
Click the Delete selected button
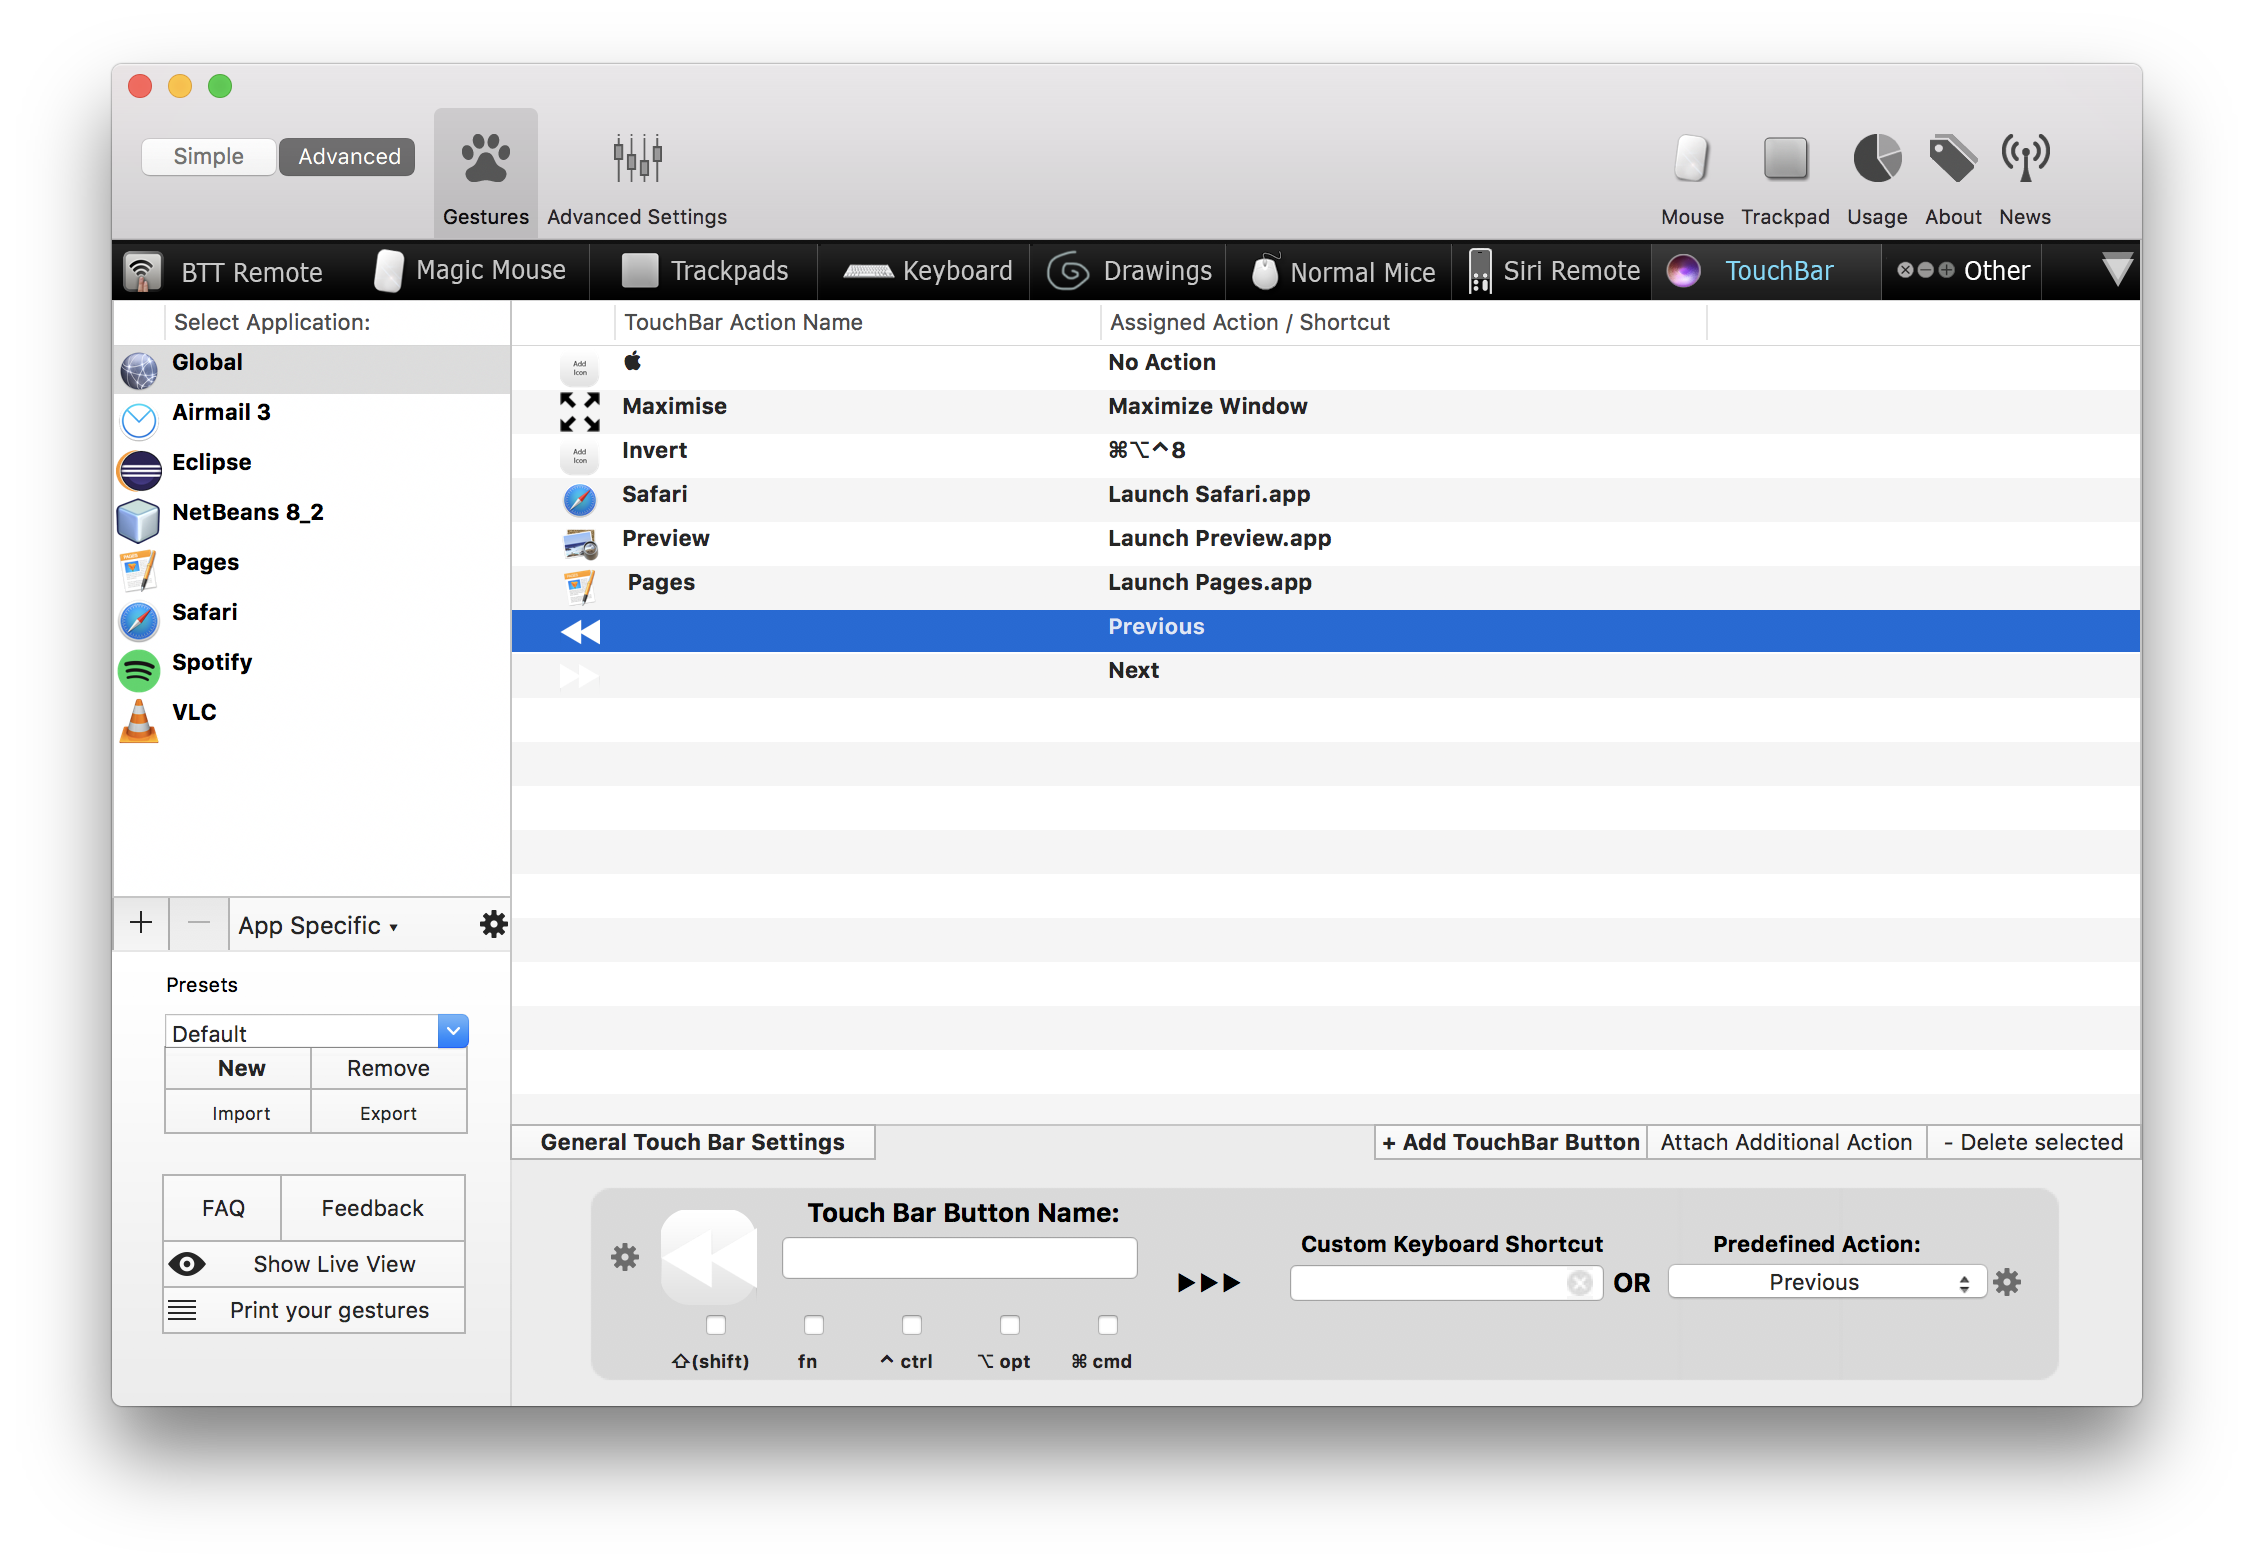point(2032,1142)
